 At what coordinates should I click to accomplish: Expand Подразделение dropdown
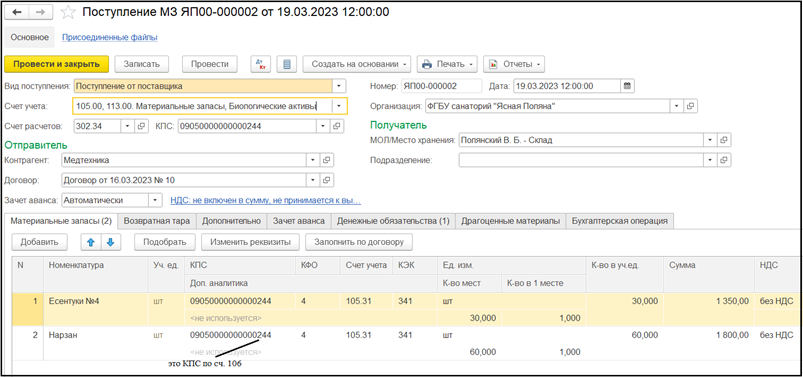pyautogui.click(x=711, y=160)
